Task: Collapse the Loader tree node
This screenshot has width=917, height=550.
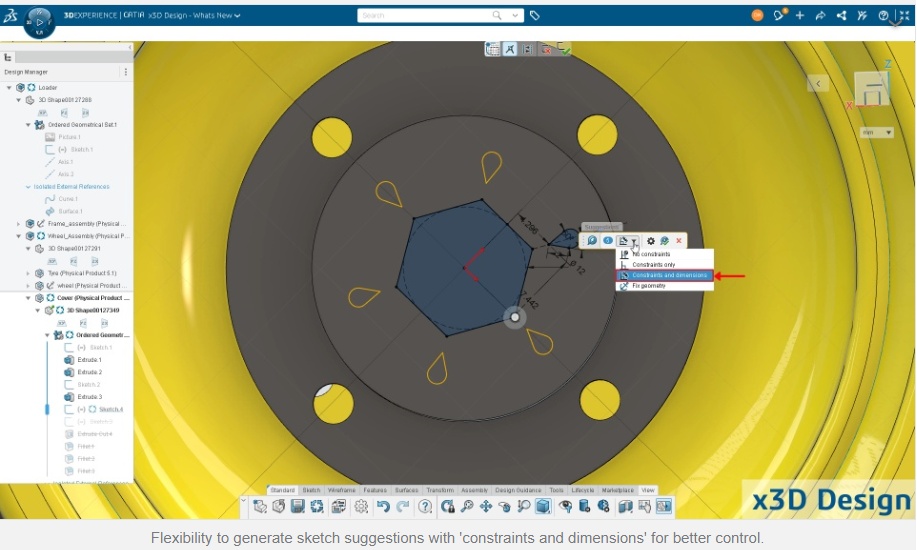Action: pyautogui.click(x=9, y=87)
